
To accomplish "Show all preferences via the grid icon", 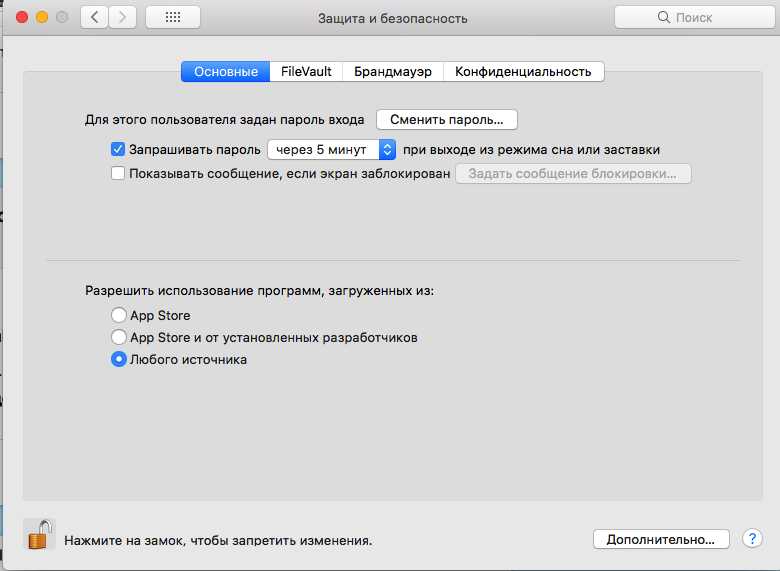I will 172,17.
